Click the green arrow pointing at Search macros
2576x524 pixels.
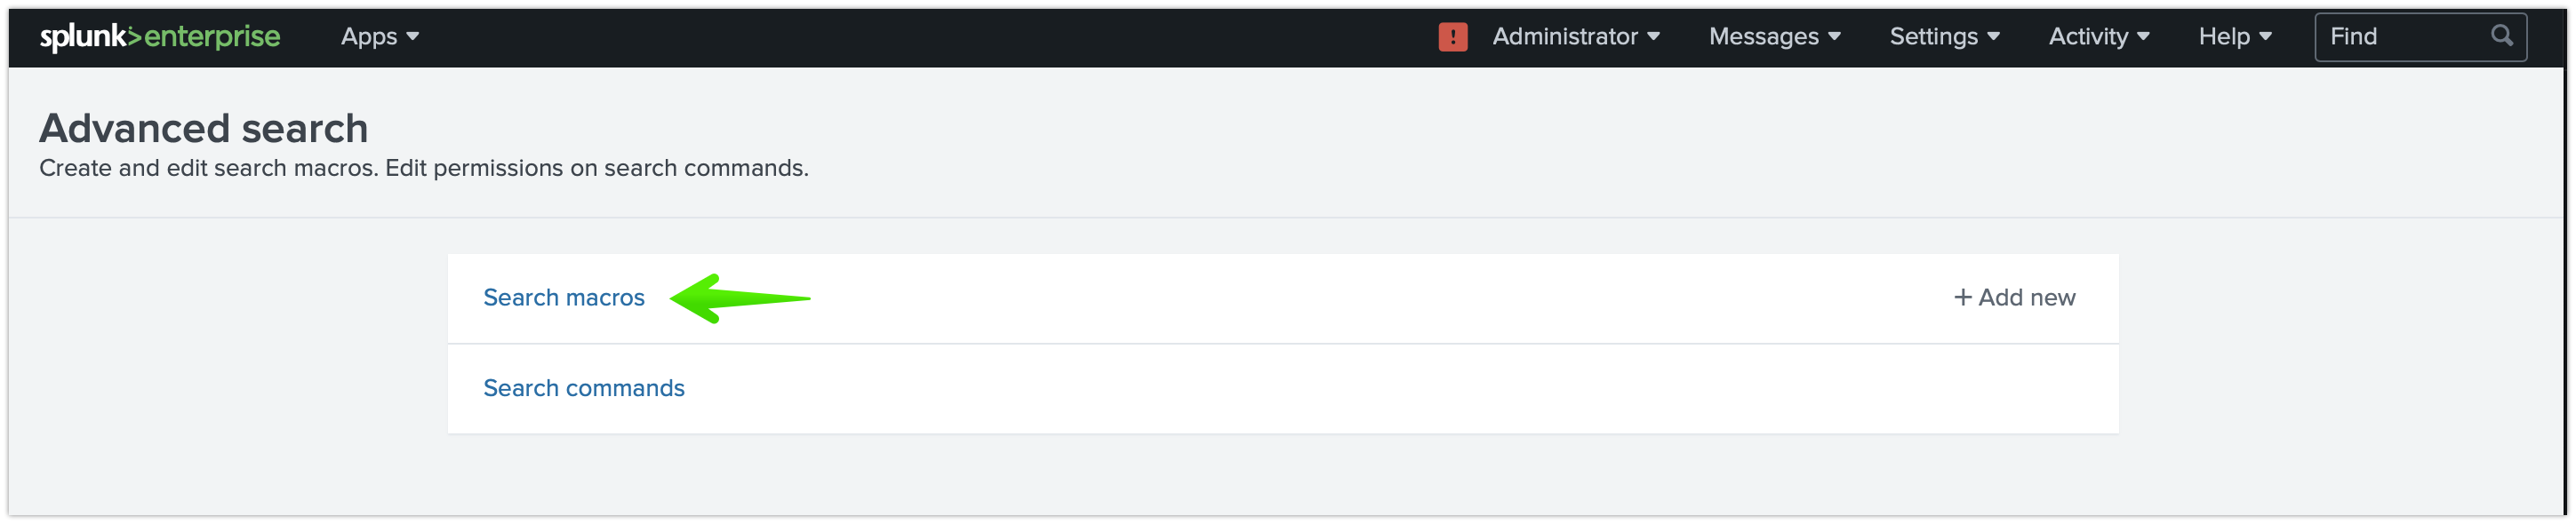coord(740,298)
